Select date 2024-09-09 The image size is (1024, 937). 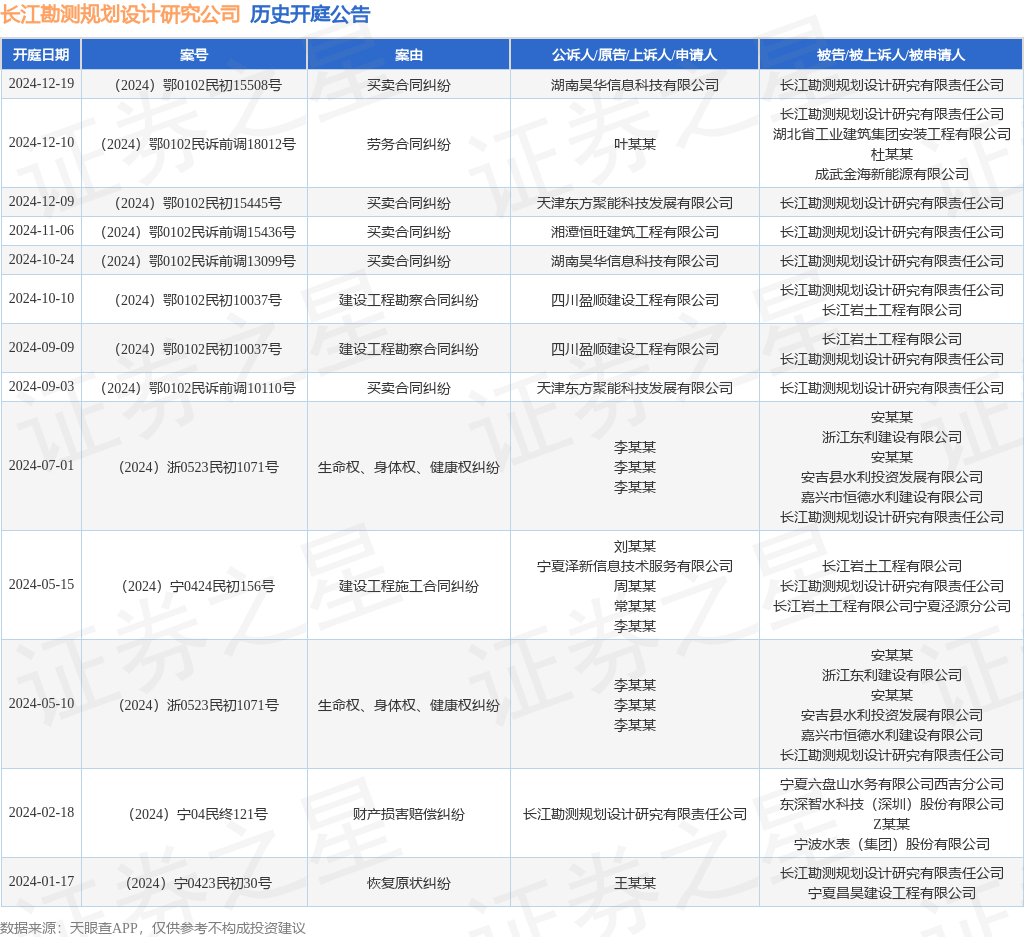pos(41,347)
